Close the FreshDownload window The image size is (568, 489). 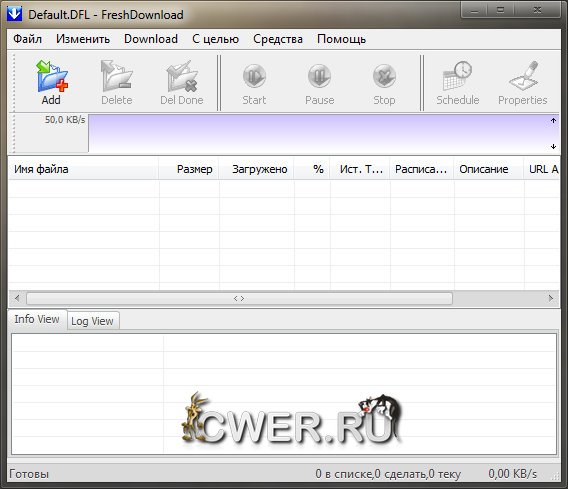coord(538,10)
